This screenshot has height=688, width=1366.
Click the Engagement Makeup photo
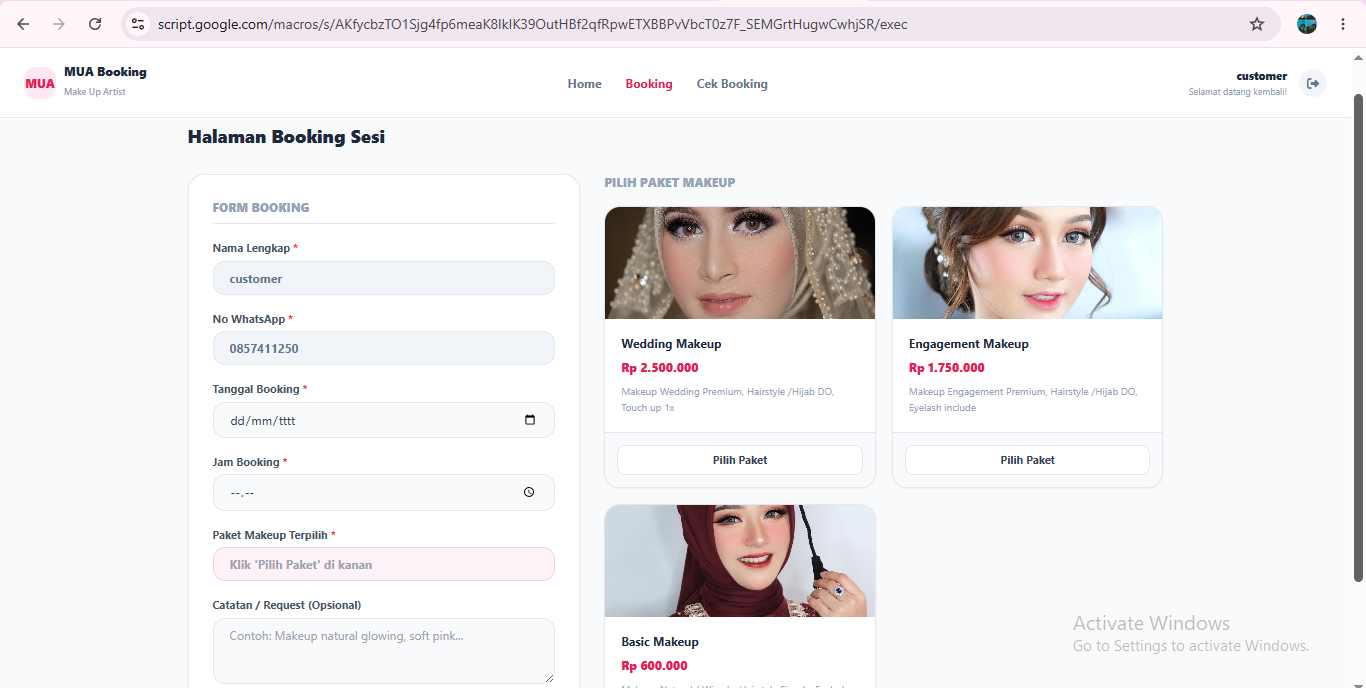(x=1027, y=263)
